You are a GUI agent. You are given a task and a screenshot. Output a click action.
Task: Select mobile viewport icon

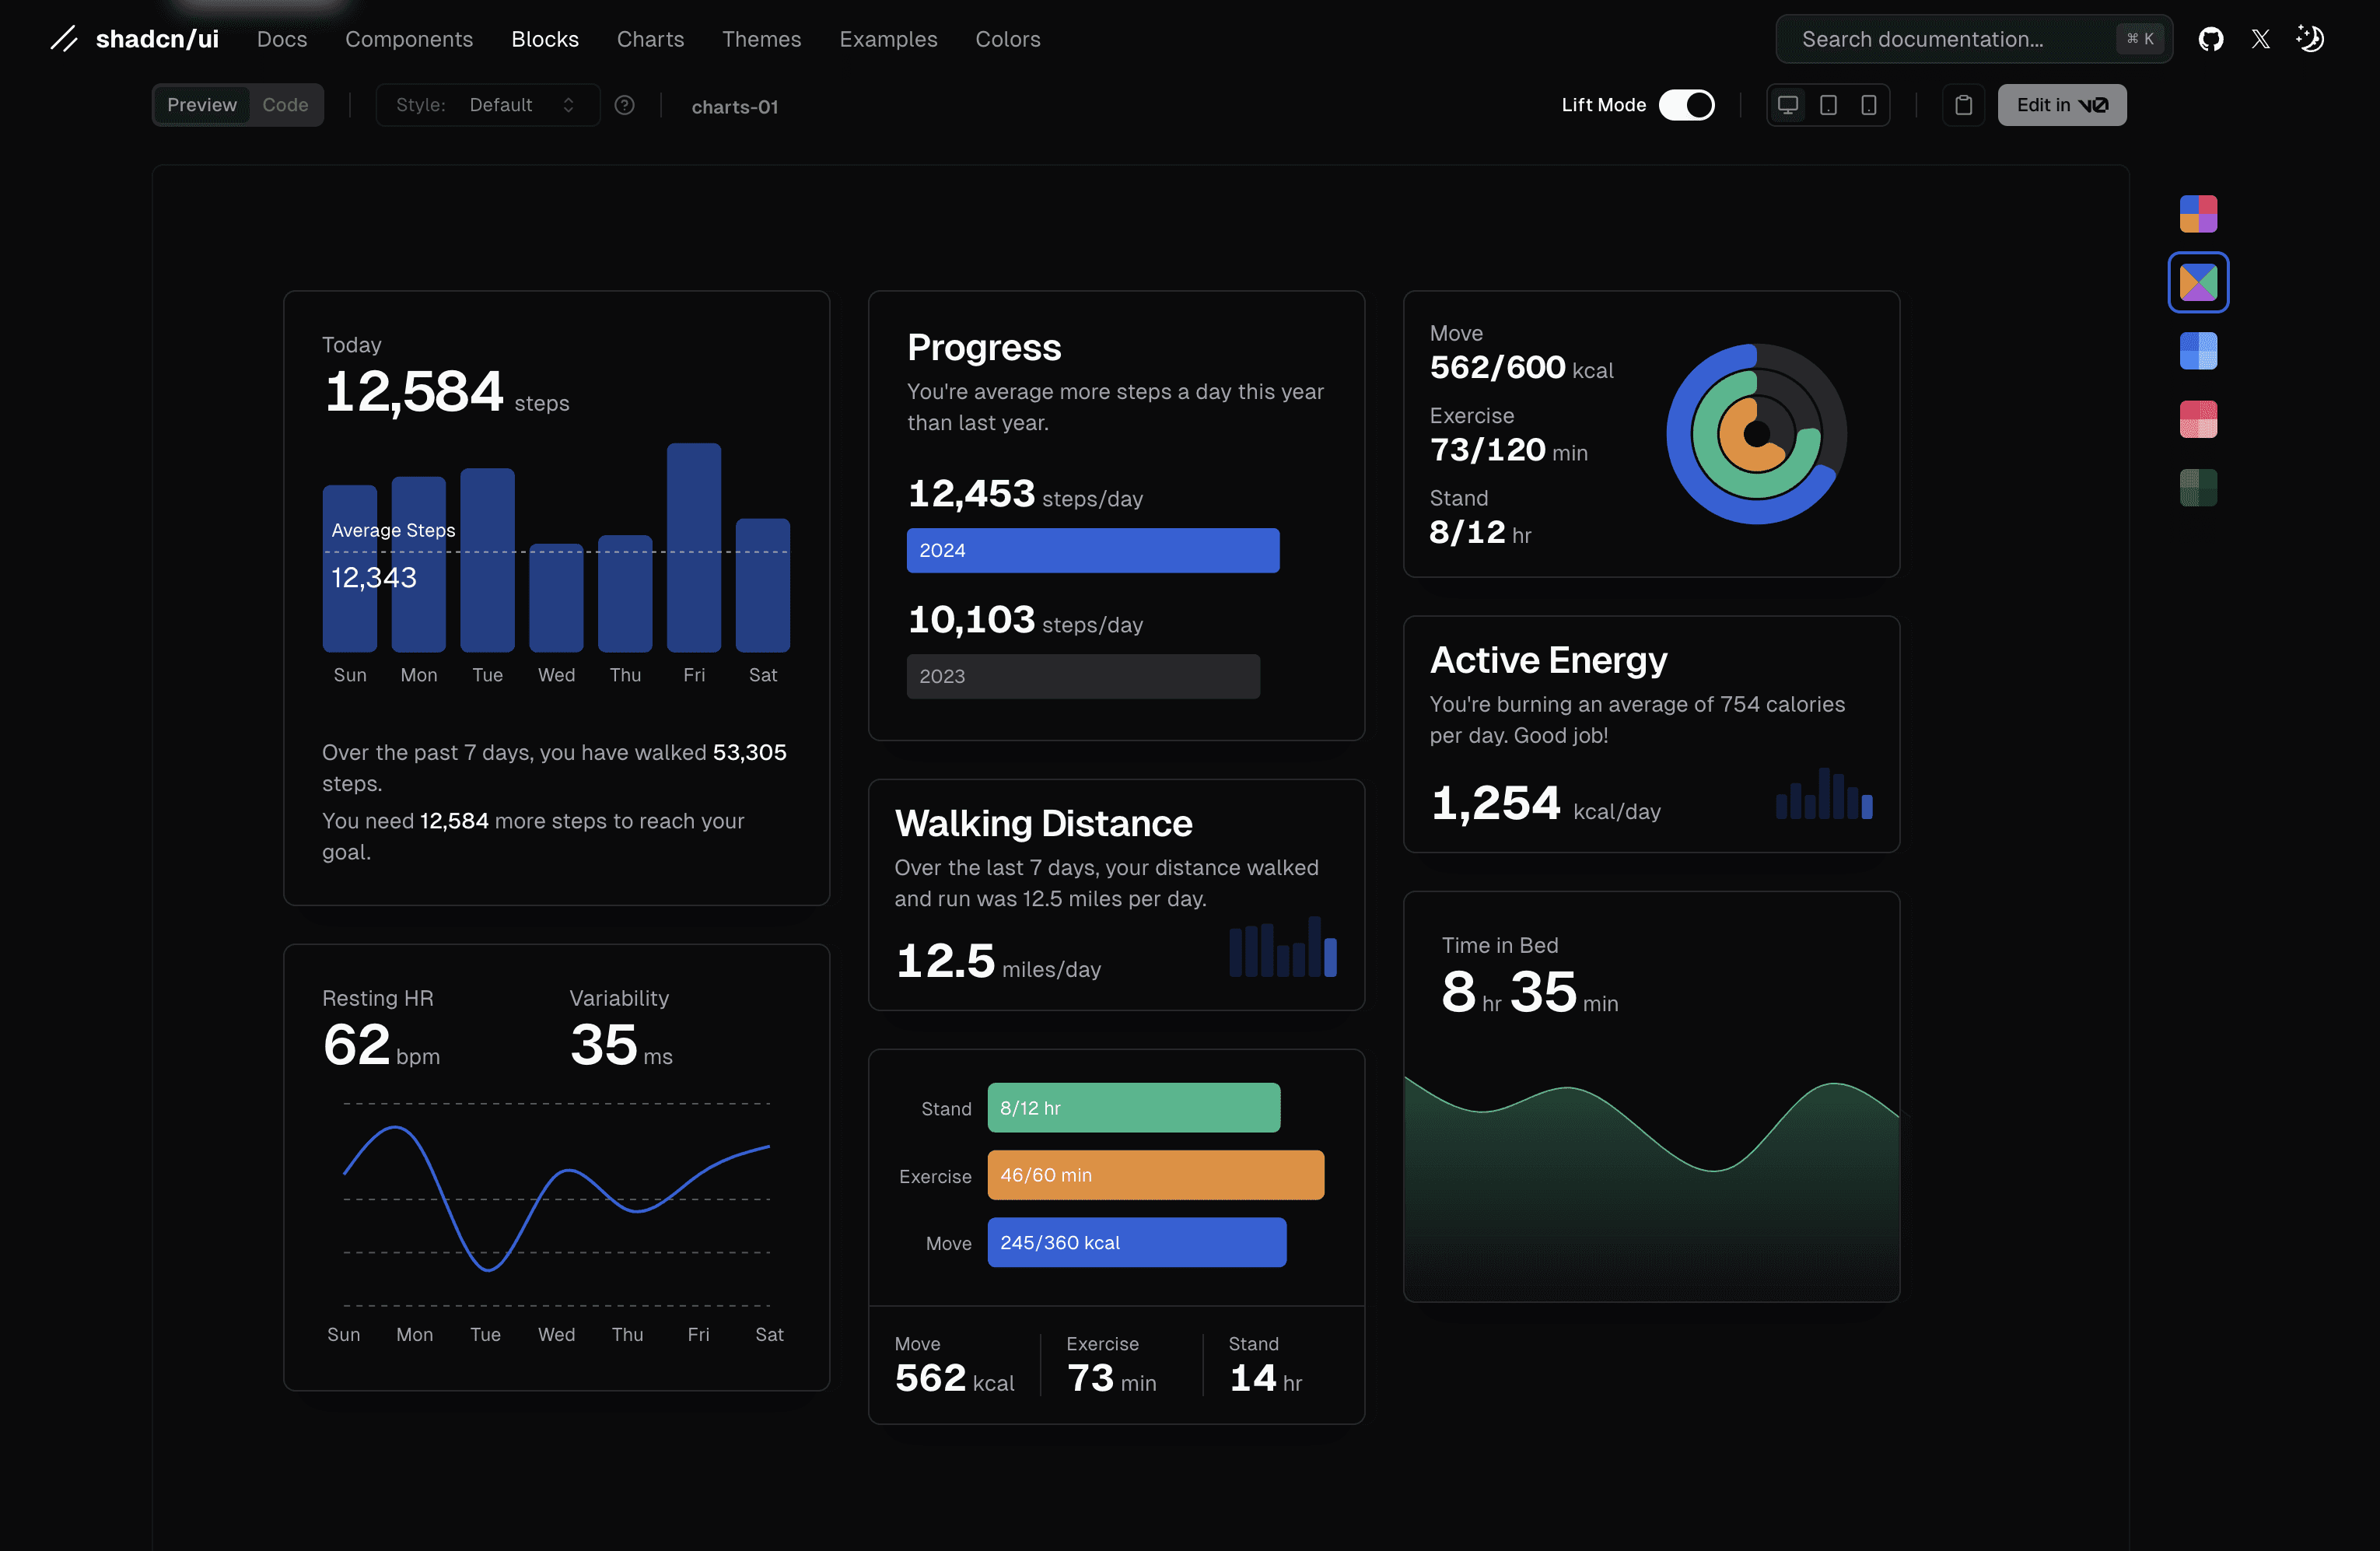1868,105
